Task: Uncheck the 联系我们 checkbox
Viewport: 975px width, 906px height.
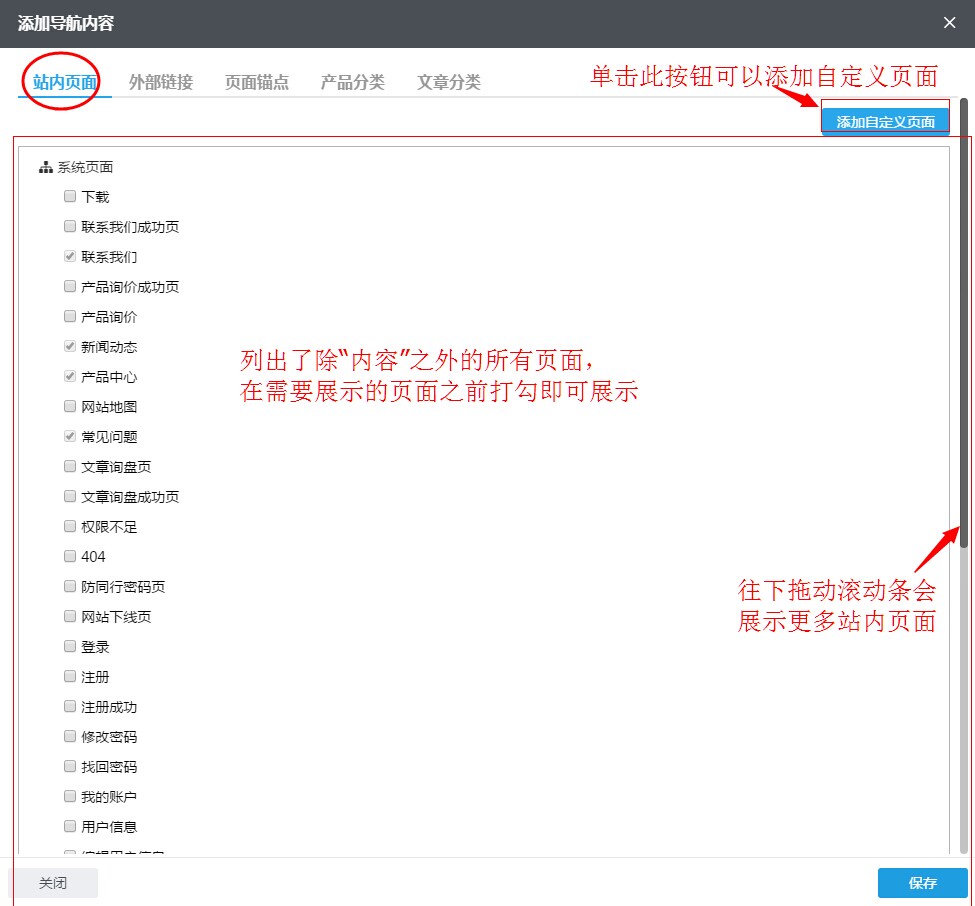Action: 69,256
